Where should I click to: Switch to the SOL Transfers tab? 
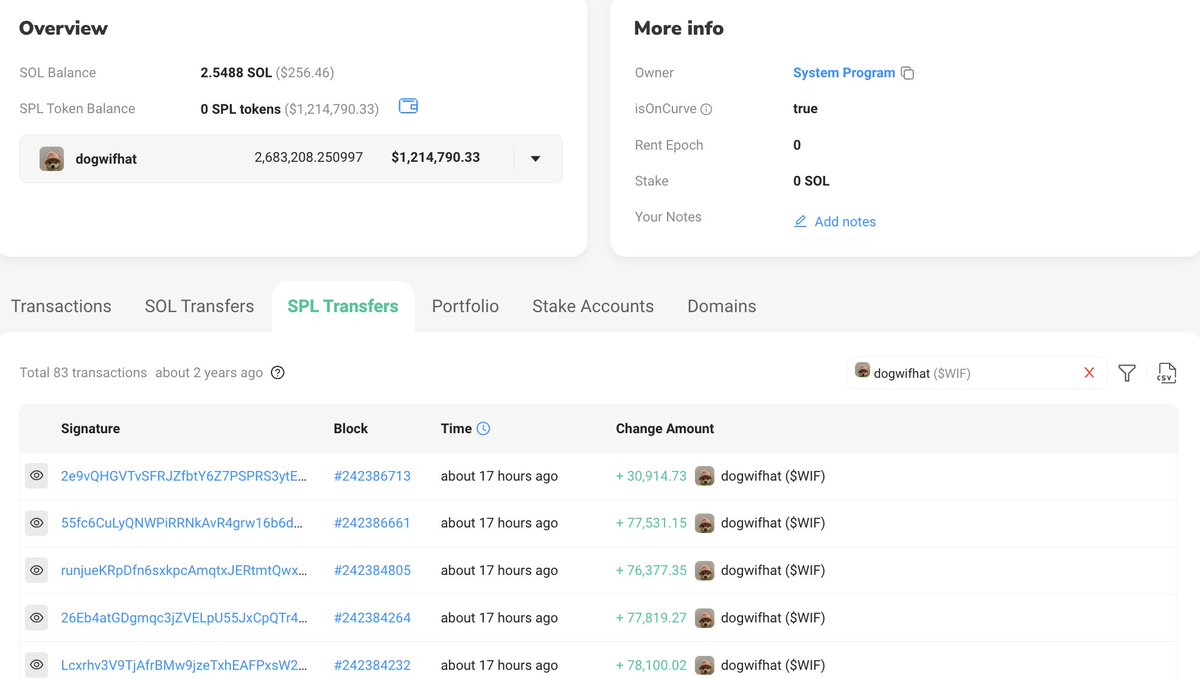[x=199, y=306]
